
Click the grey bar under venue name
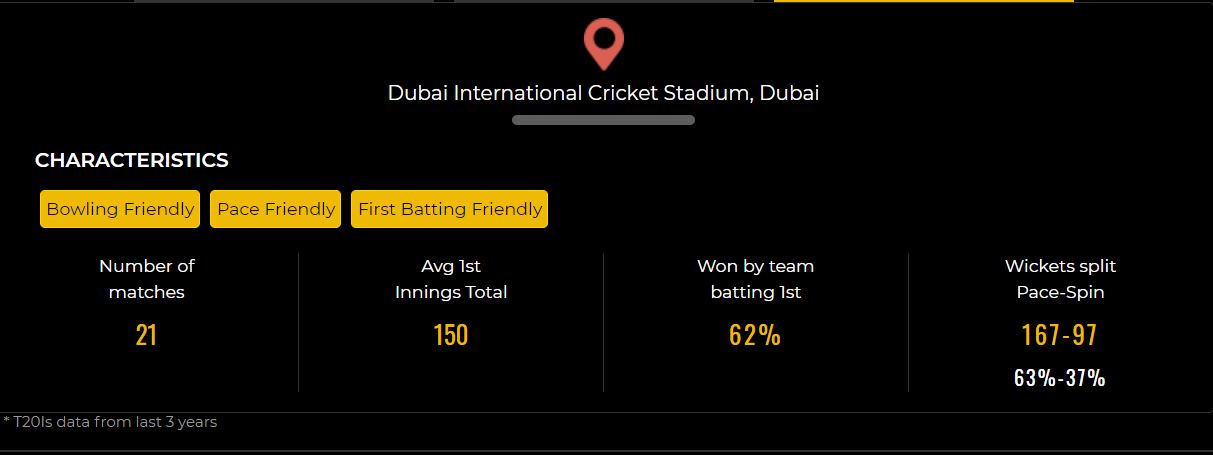click(x=603, y=120)
